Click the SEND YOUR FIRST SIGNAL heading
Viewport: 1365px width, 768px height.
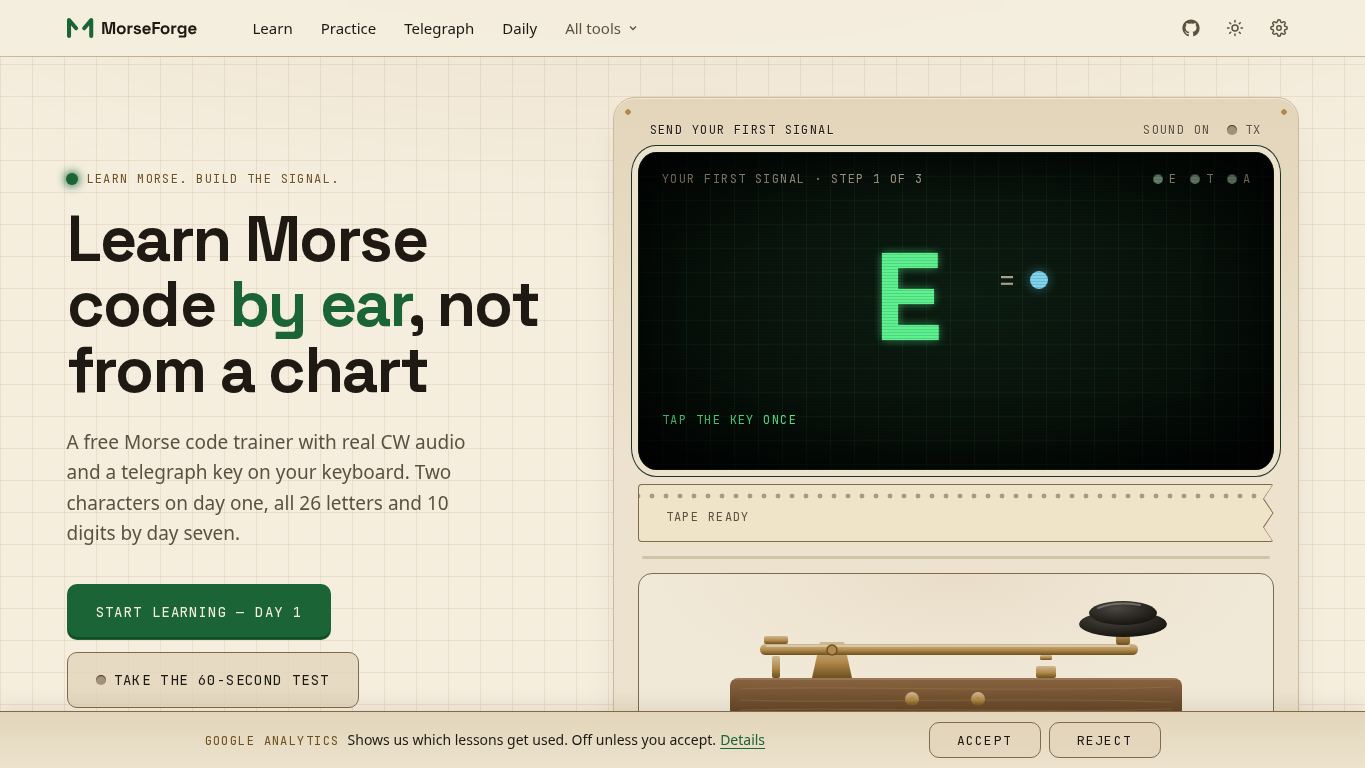(x=742, y=130)
